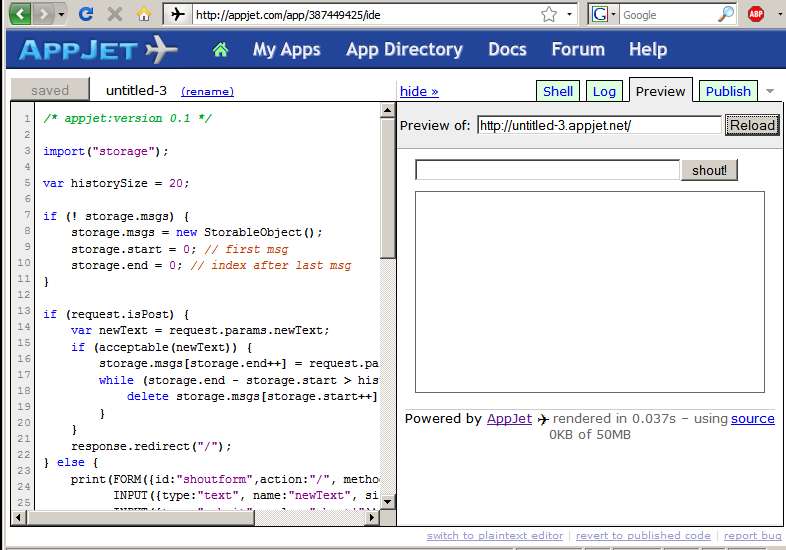Click the green AppJet home icon
Screen dimensions: 786x550
tap(221, 50)
